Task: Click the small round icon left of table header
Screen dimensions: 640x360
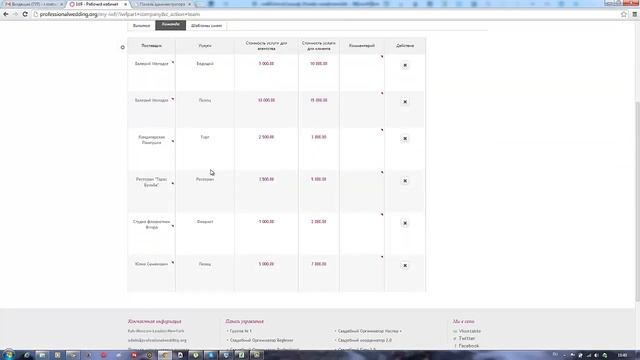Action: coord(122,47)
